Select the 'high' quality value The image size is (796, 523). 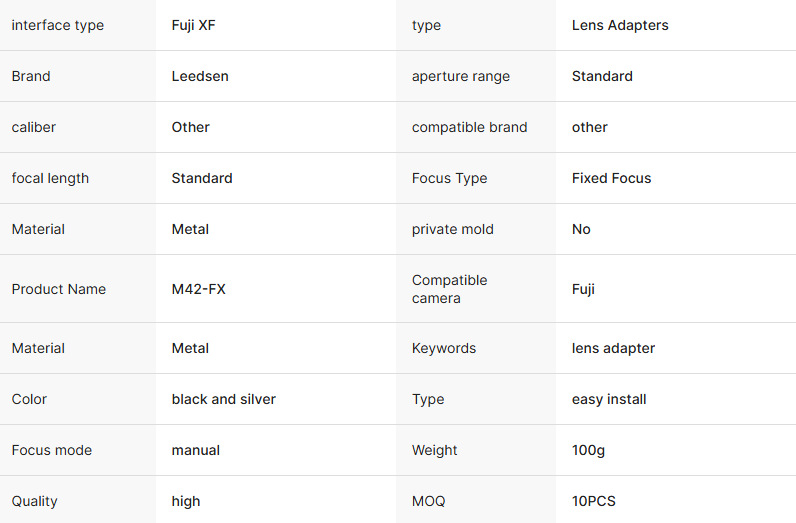click(x=186, y=501)
